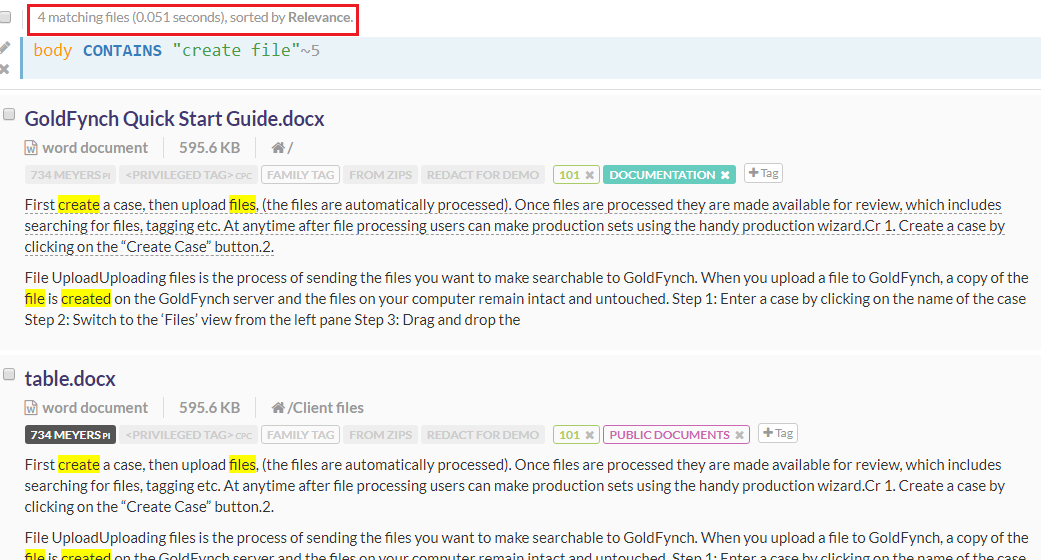Open the add Tag menu for GoldFynch Quick Start Guide
The image size is (1041, 560).
pyautogui.click(x=763, y=173)
